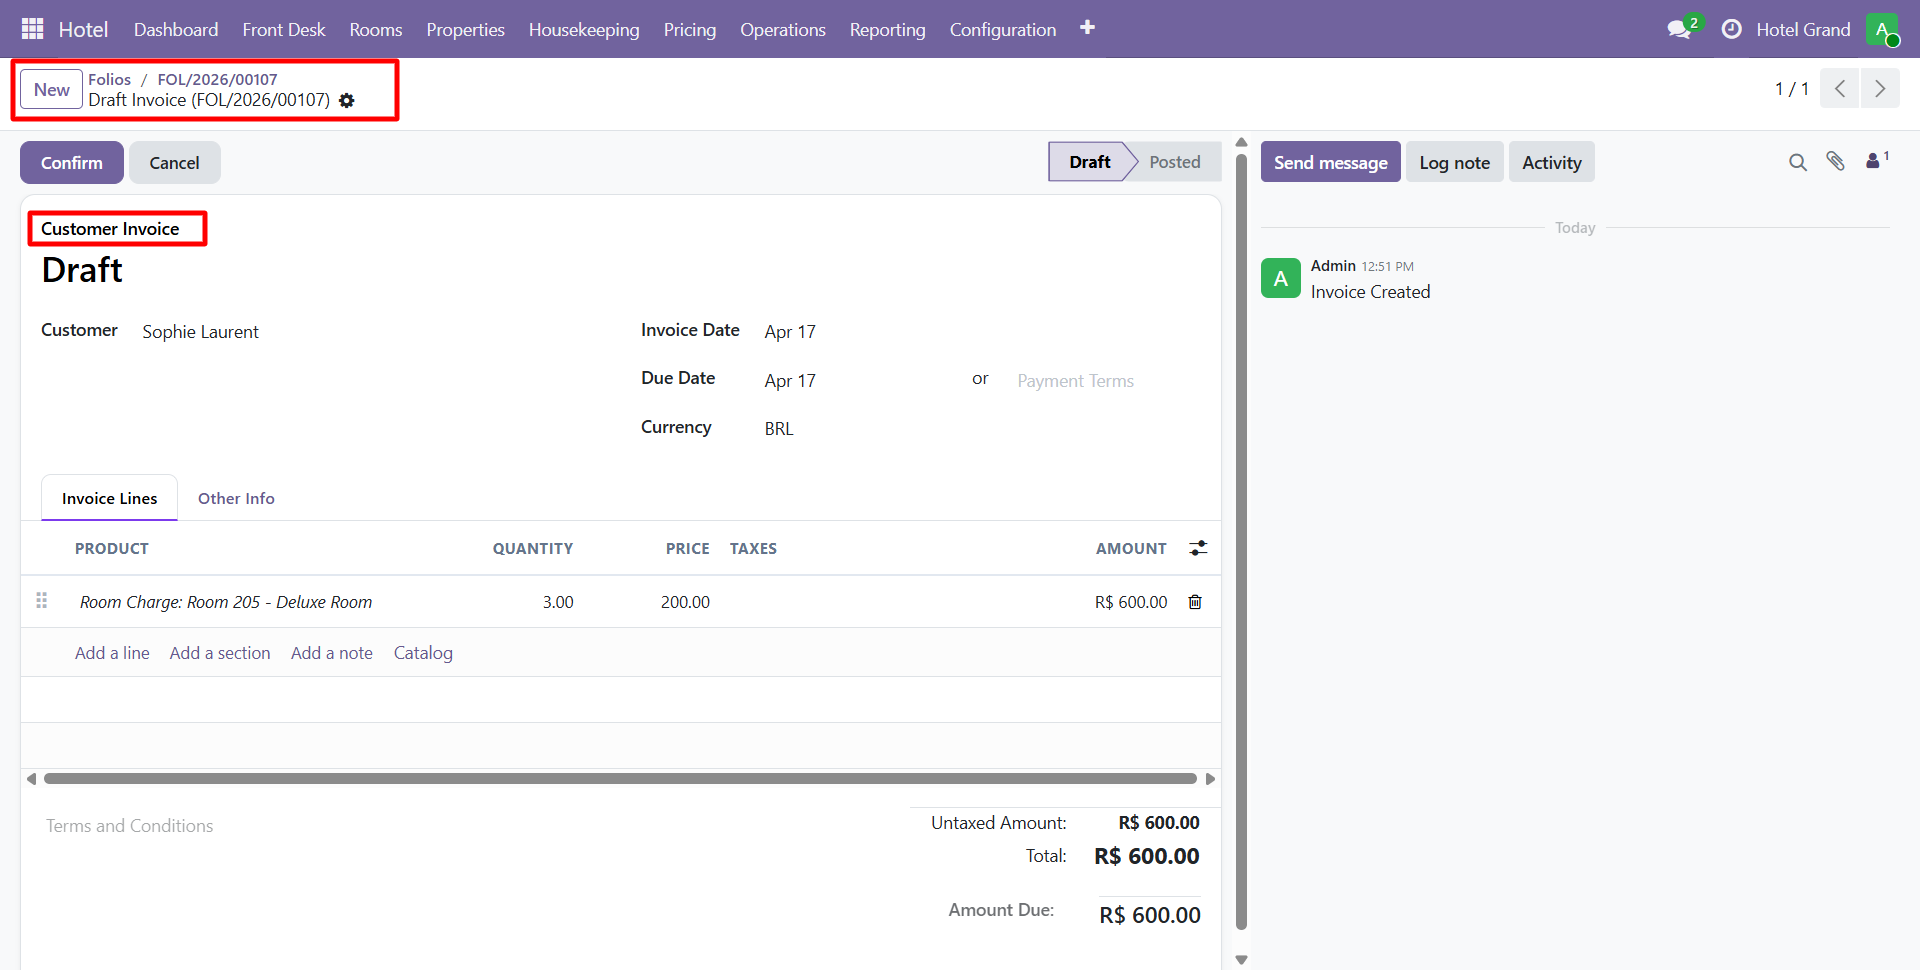Open the Payment Terms selector
Viewport: 1920px width, 970px height.
point(1075,381)
